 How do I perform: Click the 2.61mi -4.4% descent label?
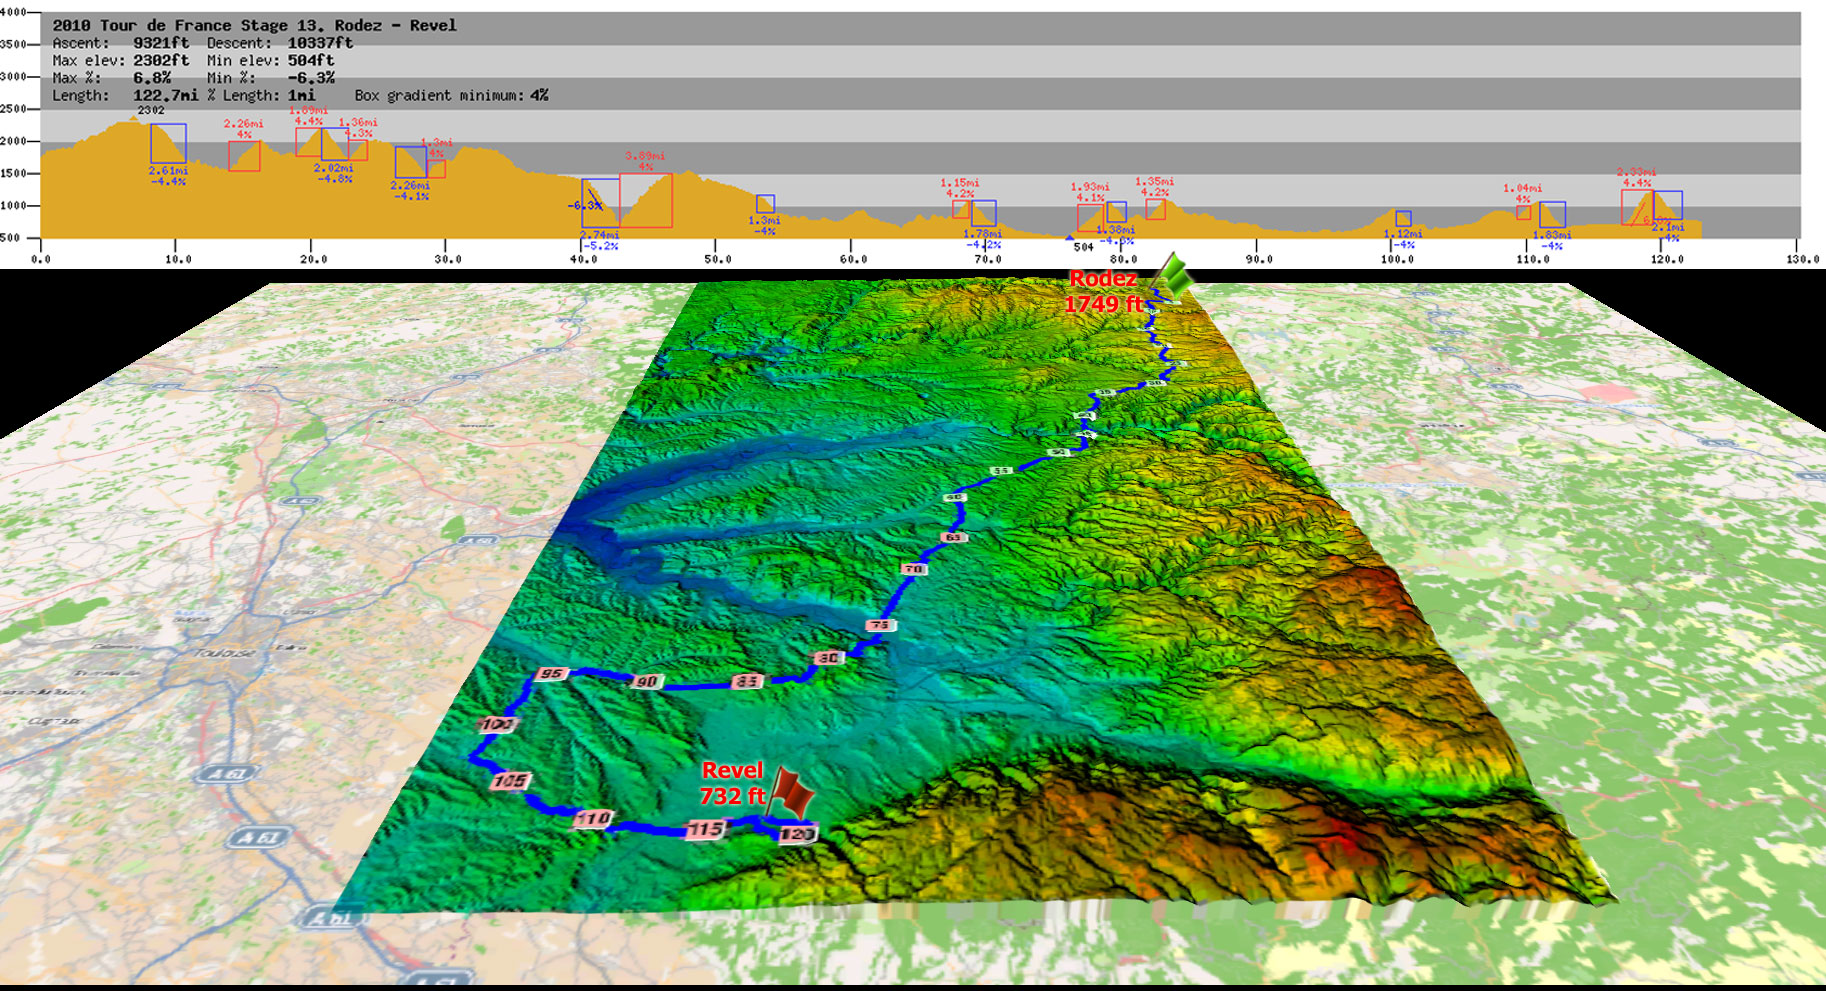coord(168,176)
